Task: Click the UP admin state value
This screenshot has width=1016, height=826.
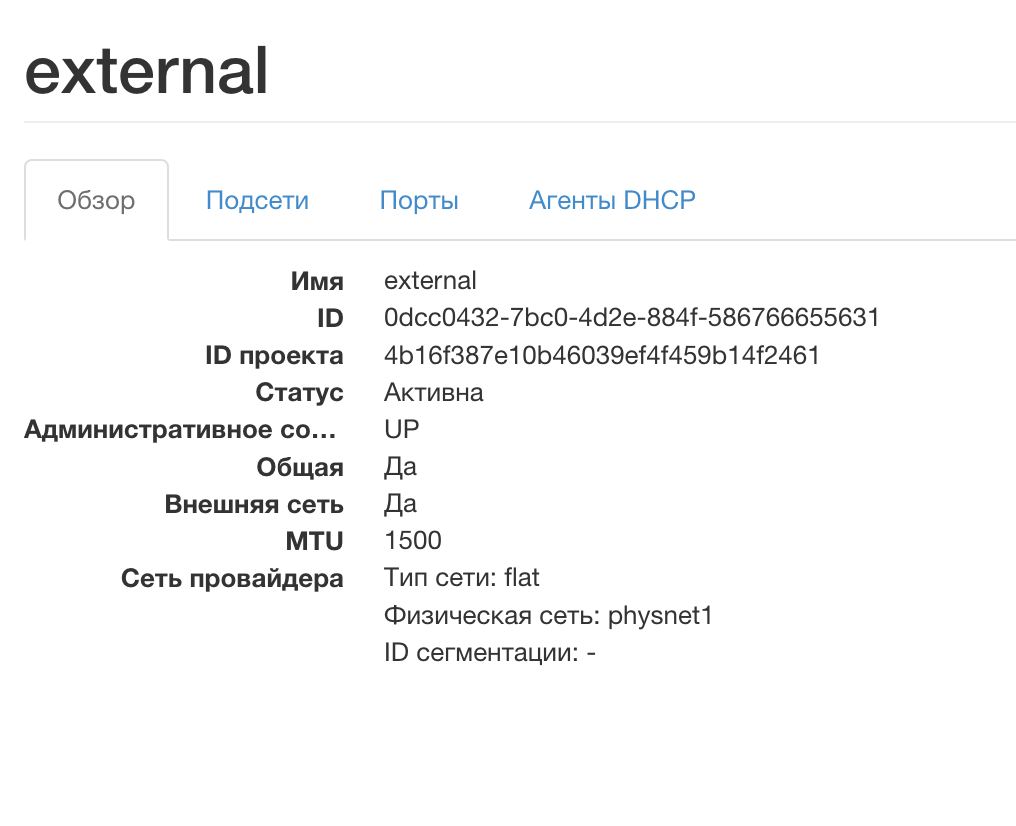Action: coord(402,429)
